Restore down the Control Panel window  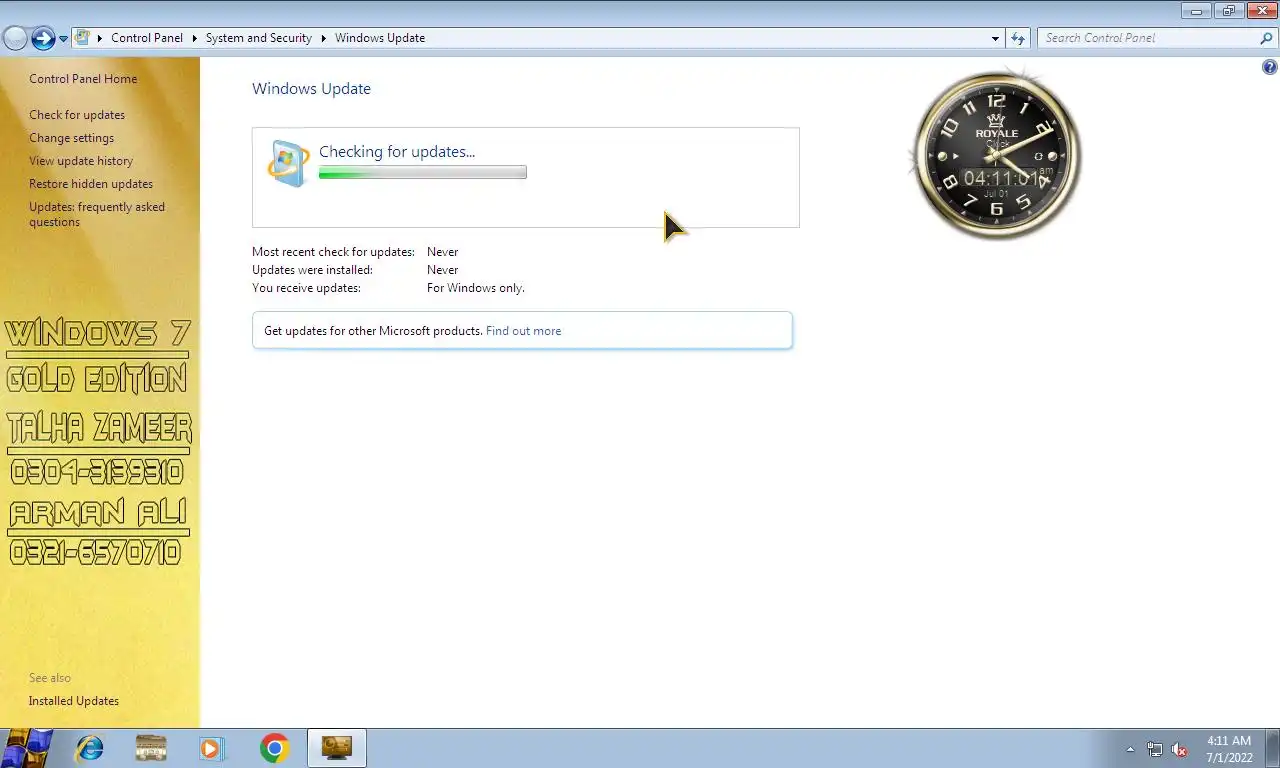1228,11
